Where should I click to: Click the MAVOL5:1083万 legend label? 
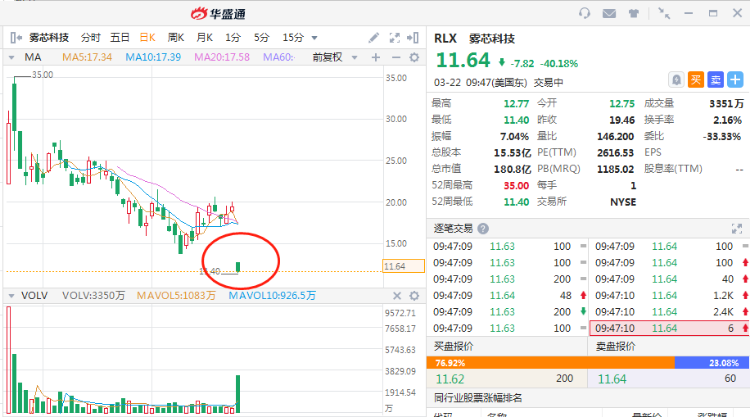pos(176,296)
